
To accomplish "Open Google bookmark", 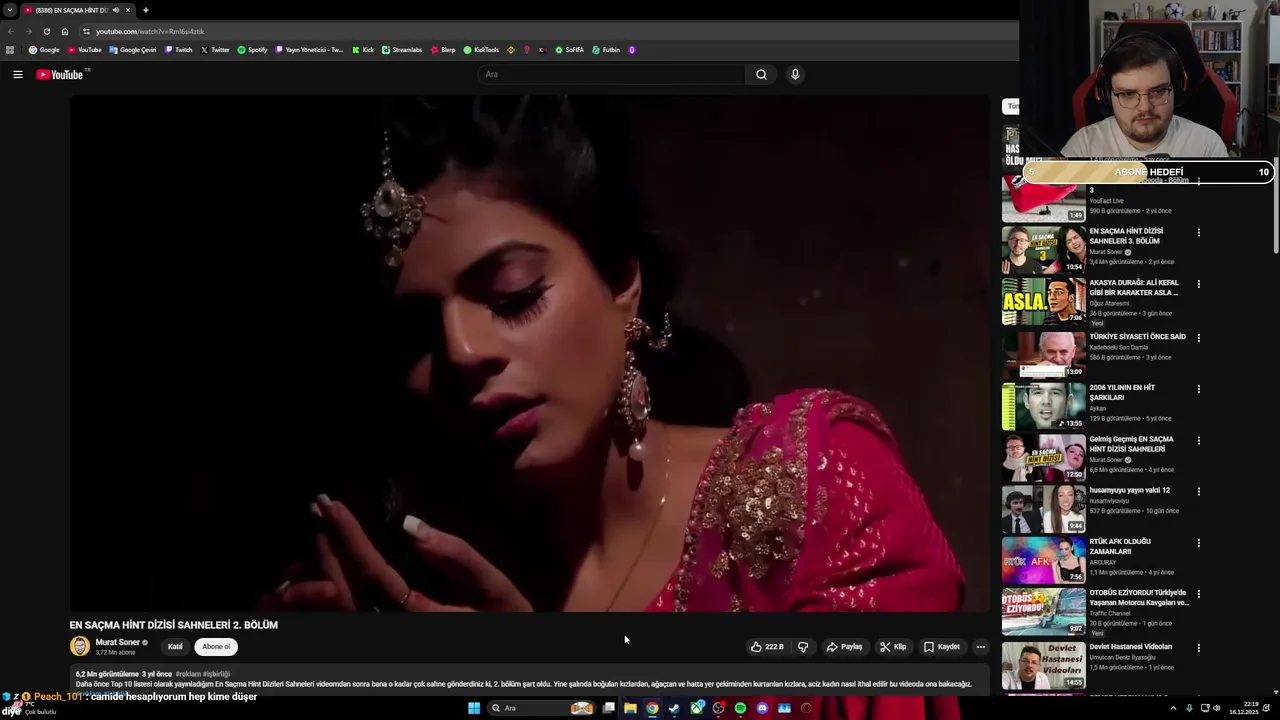I will [x=44, y=50].
